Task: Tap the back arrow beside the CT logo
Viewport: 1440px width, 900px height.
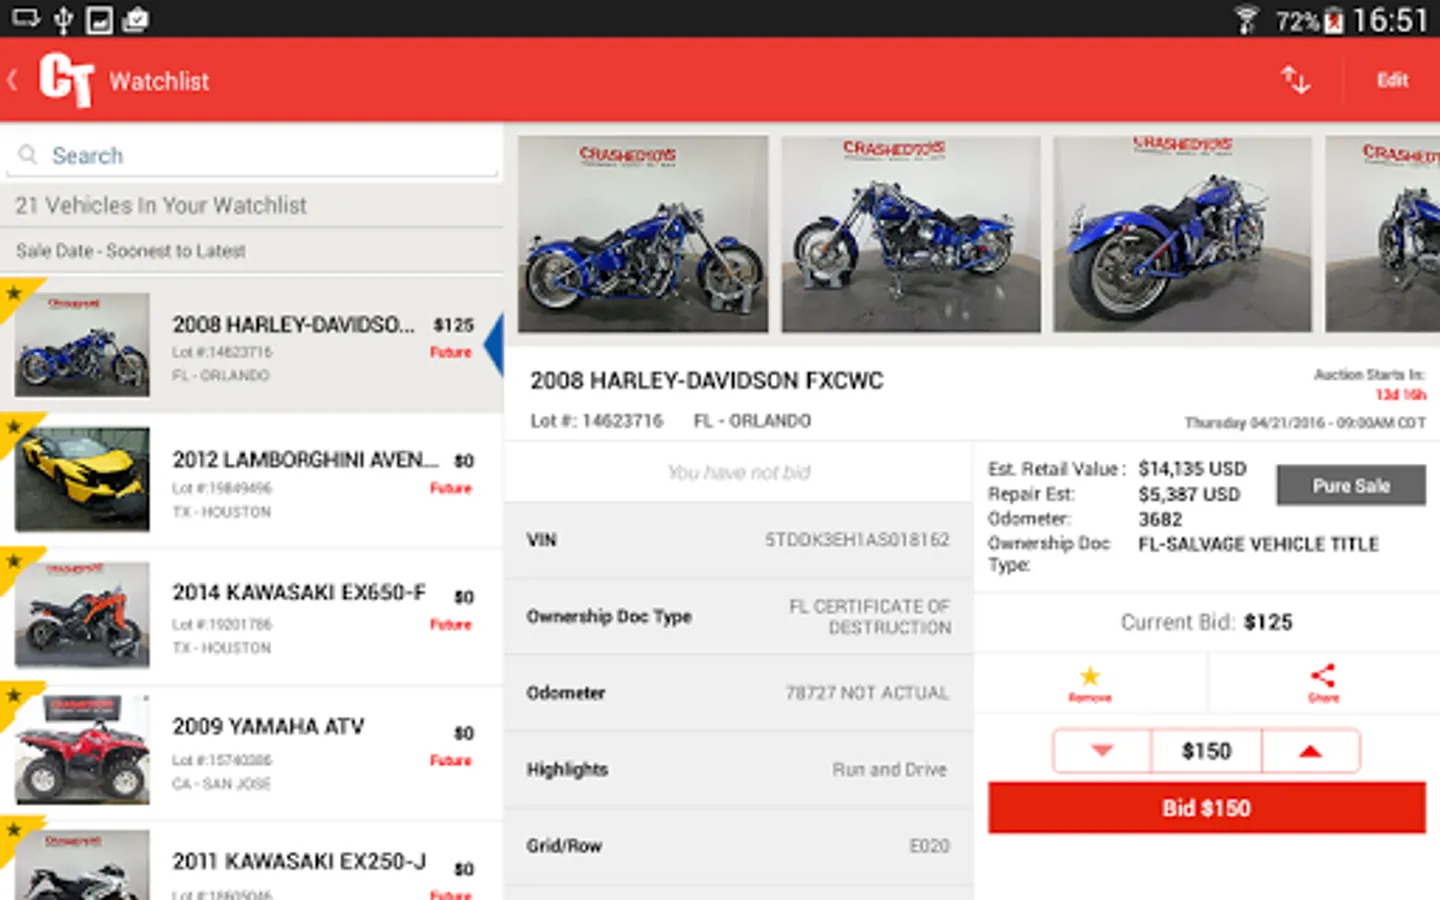Action: click(13, 80)
